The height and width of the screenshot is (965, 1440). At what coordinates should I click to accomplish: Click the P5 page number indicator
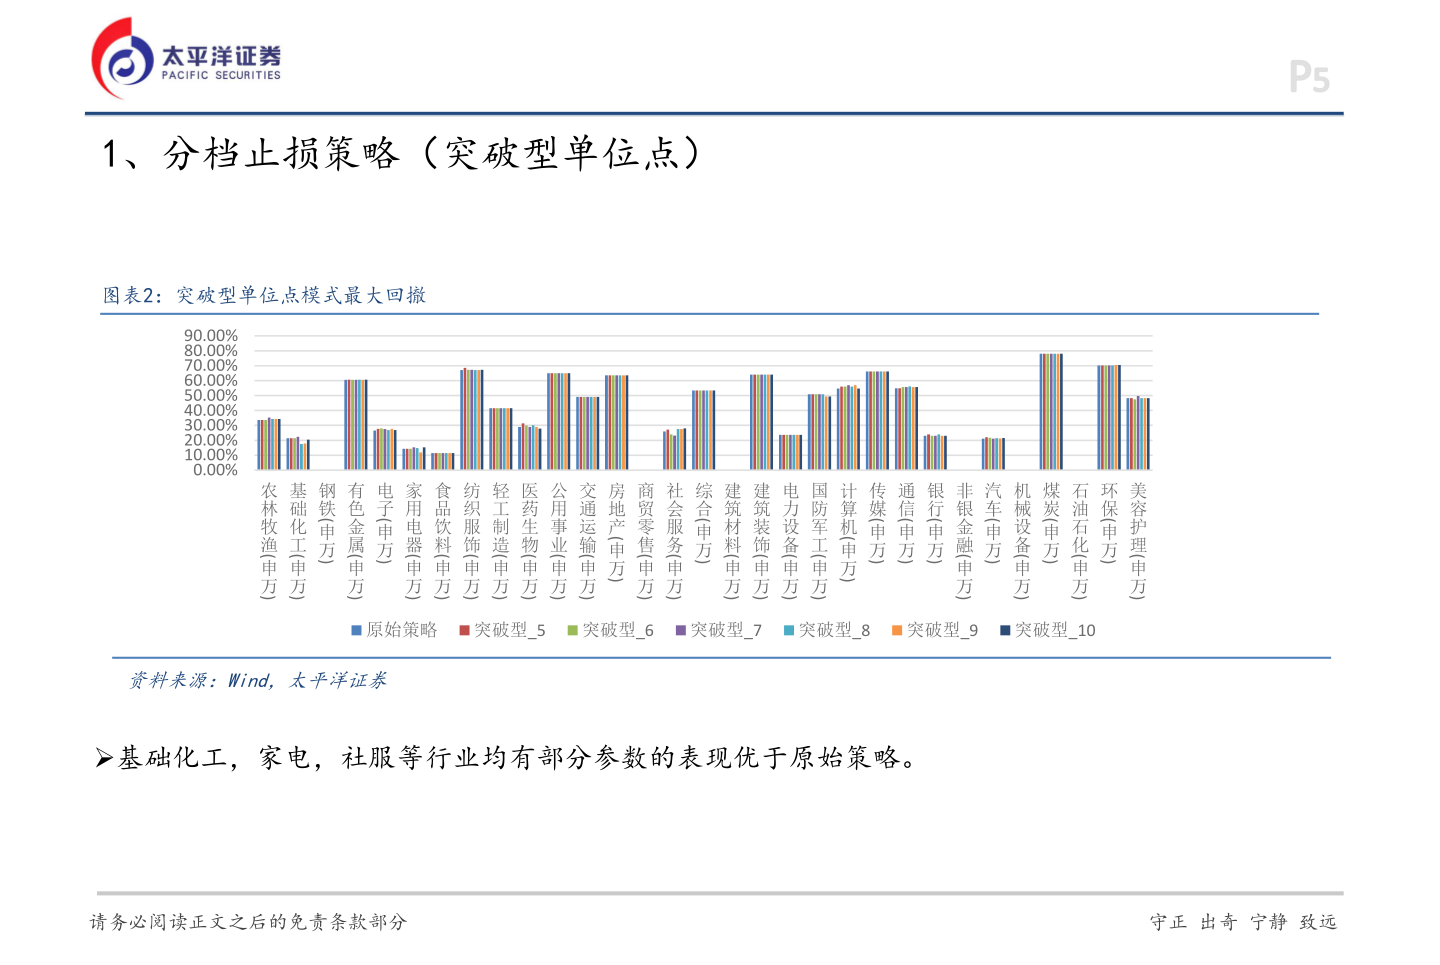tap(1311, 76)
